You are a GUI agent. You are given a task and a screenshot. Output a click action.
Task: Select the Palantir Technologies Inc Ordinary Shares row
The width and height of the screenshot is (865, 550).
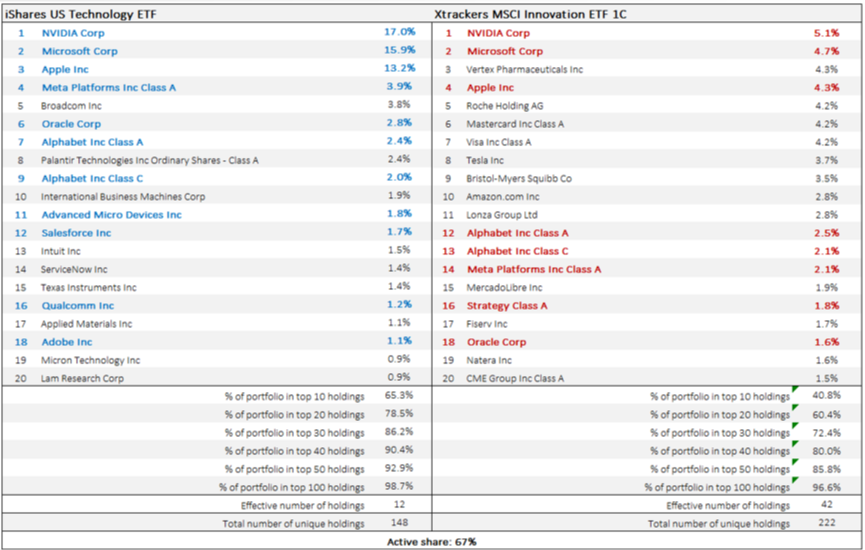[x=216, y=160]
